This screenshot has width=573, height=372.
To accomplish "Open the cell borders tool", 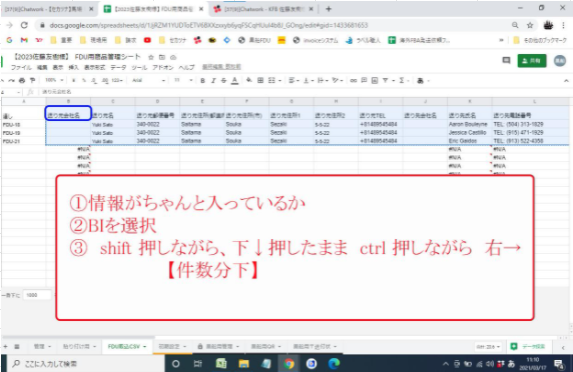I will click(x=260, y=80).
